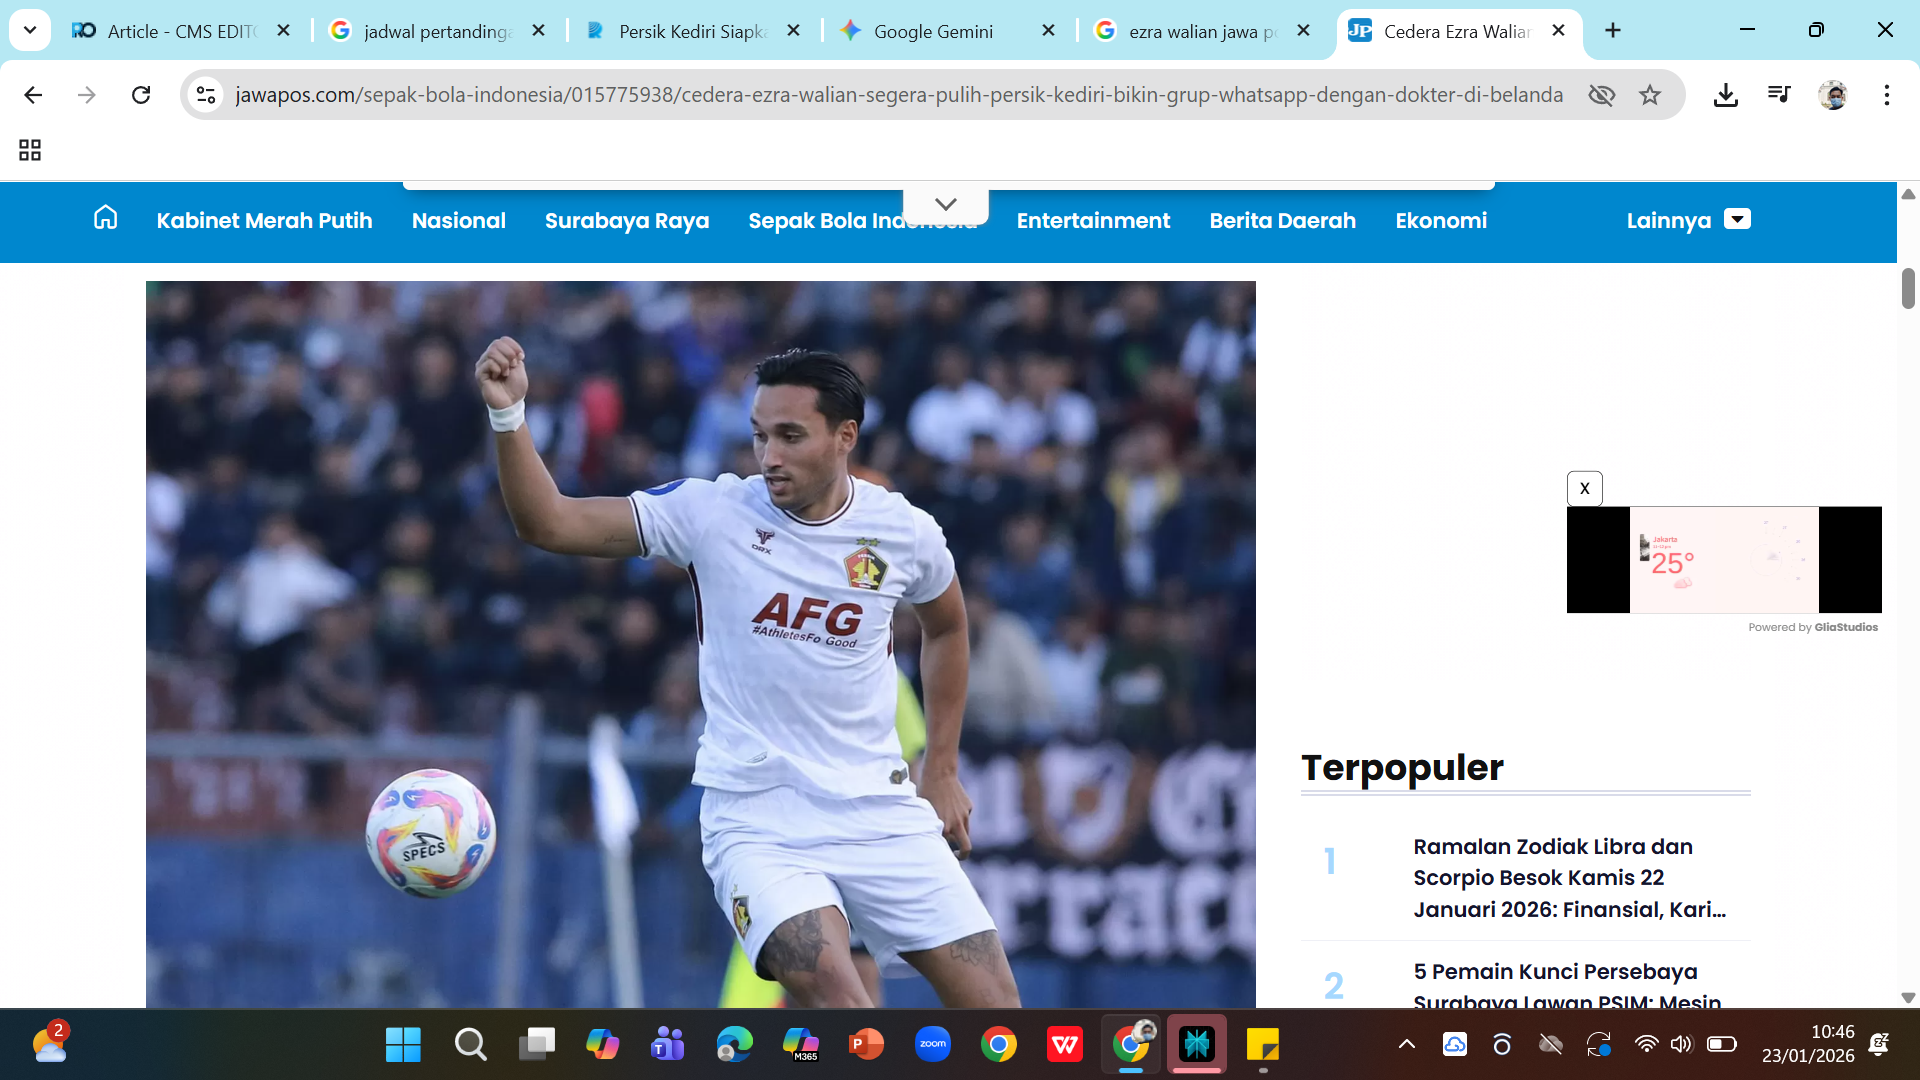Open Windows taskbar search
1920x1080 pixels.
coord(470,1045)
